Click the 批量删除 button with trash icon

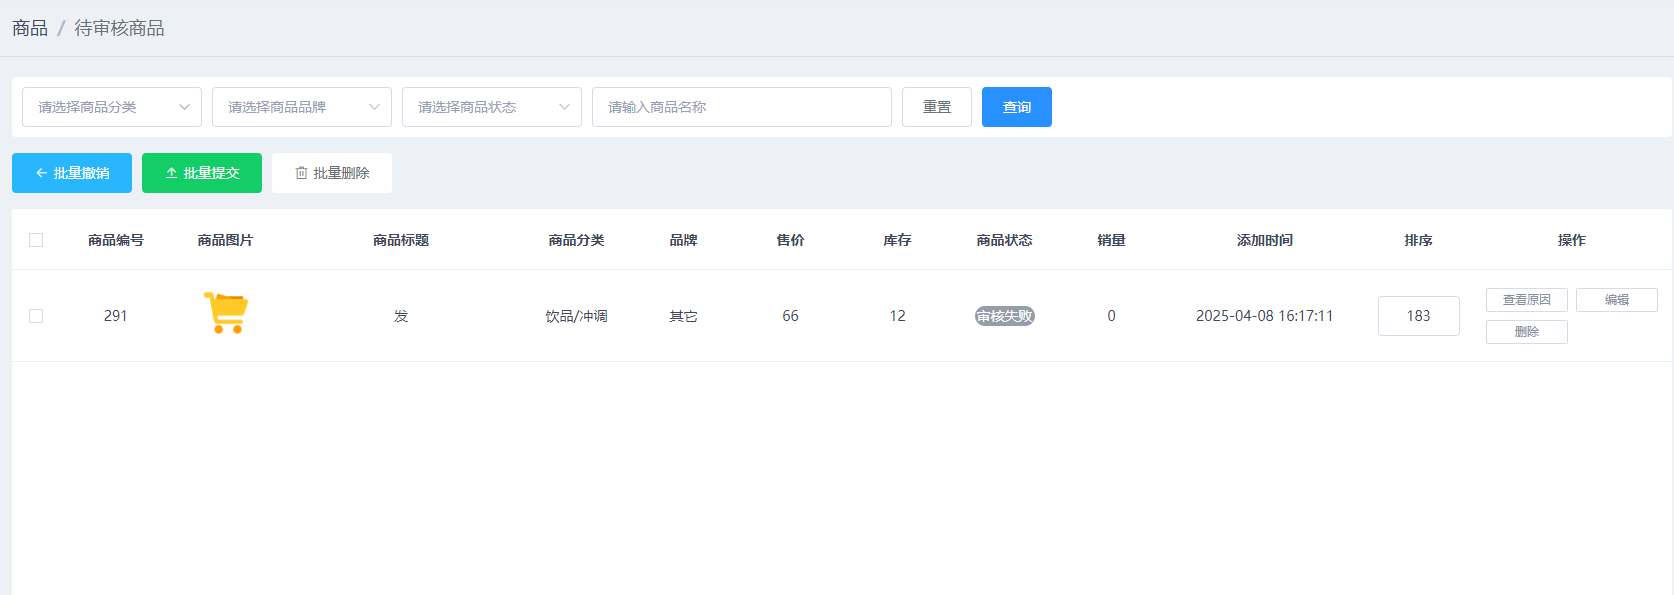pyautogui.click(x=332, y=173)
